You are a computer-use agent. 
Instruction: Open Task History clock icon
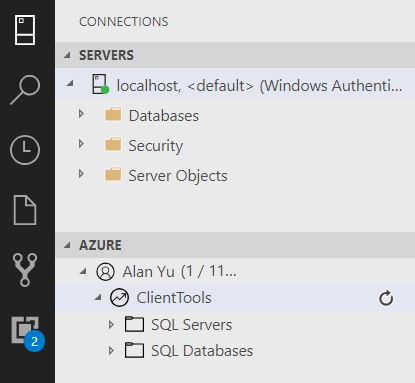tap(25, 150)
